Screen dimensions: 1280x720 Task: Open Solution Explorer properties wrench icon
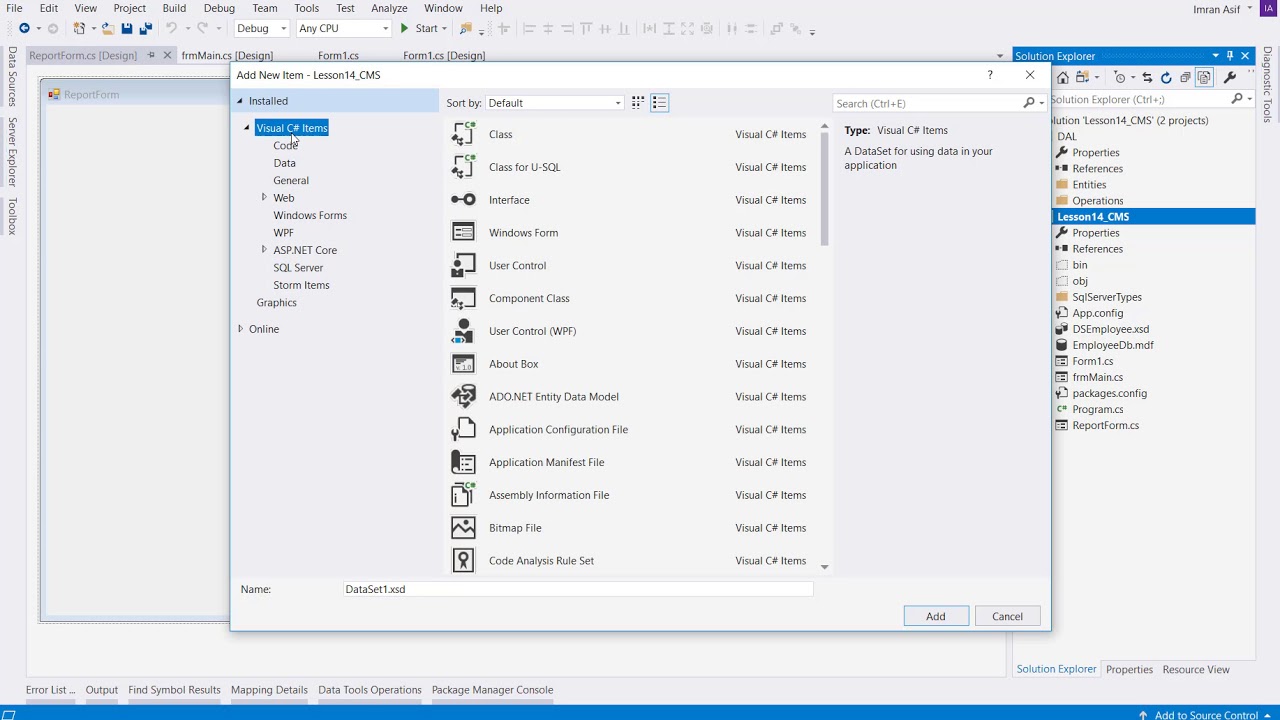coord(1230,77)
